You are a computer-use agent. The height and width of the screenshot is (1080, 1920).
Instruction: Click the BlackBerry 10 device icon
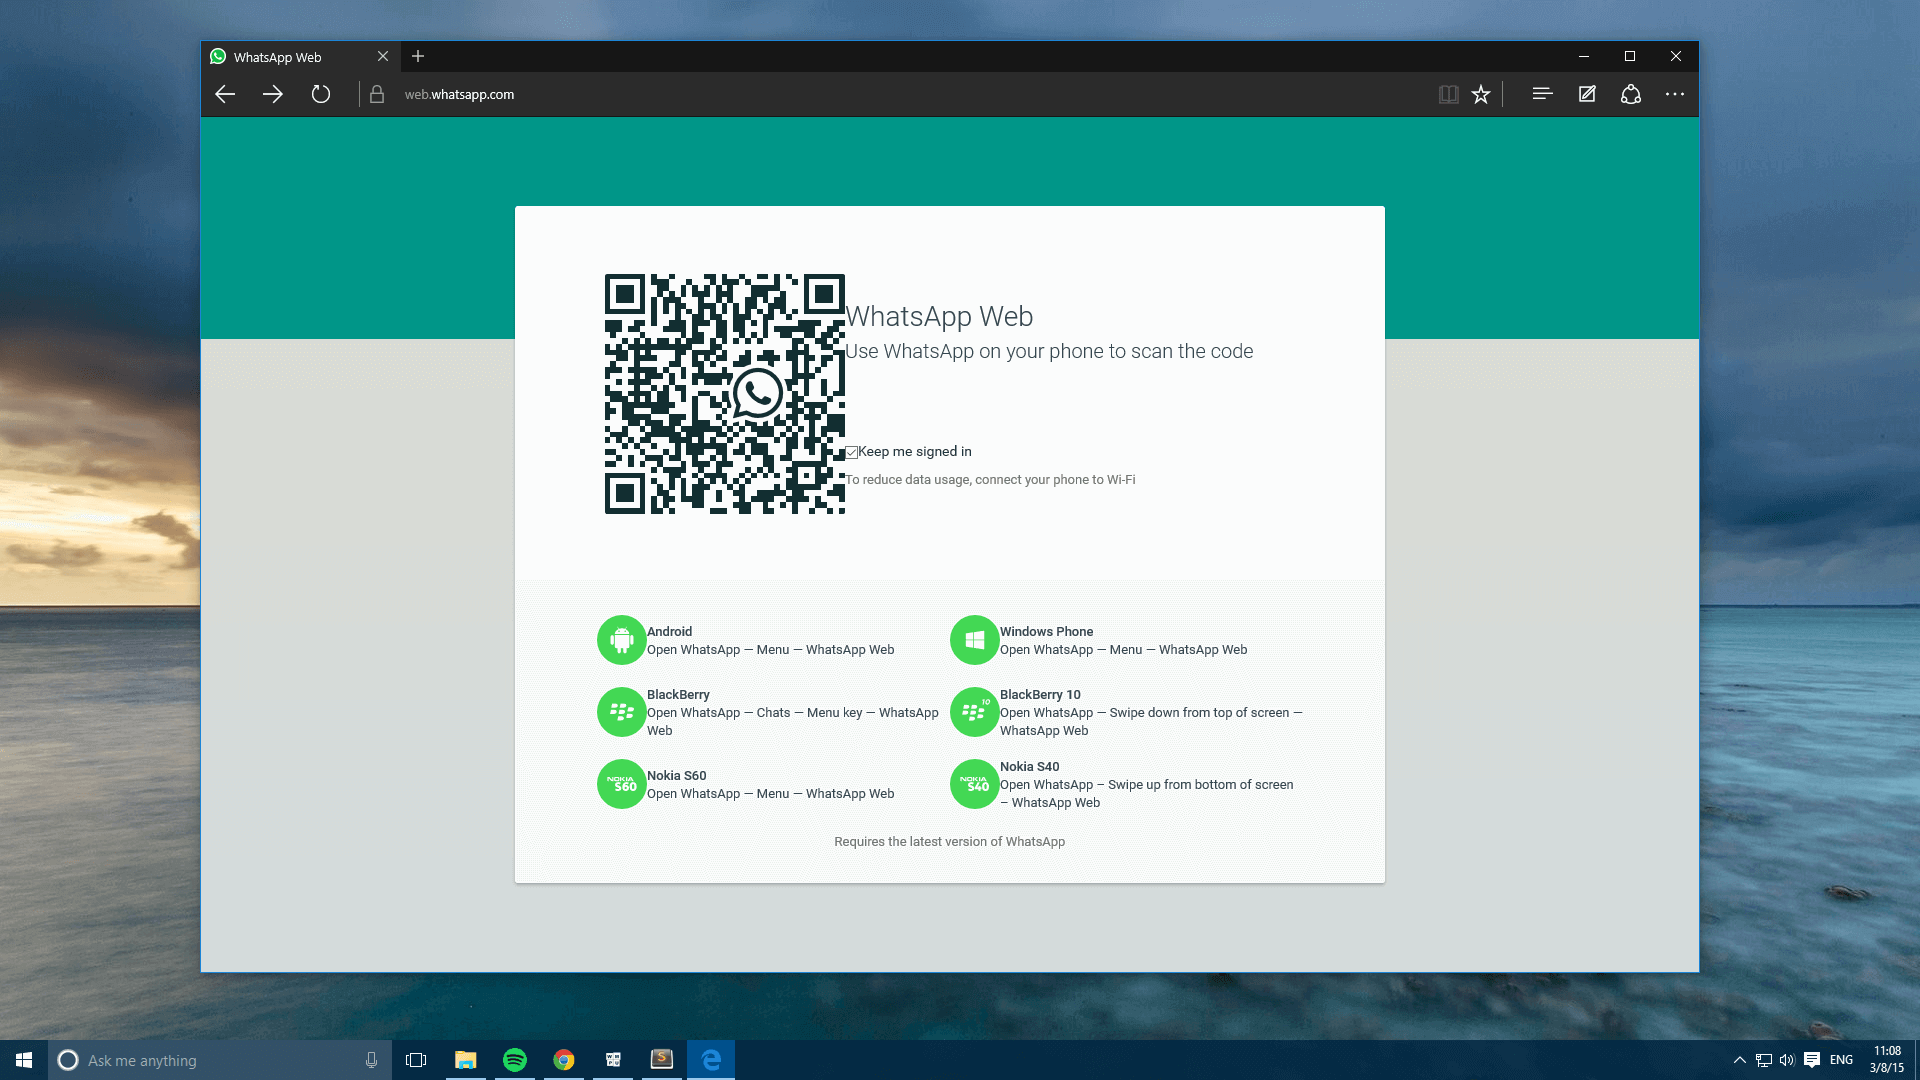point(975,712)
